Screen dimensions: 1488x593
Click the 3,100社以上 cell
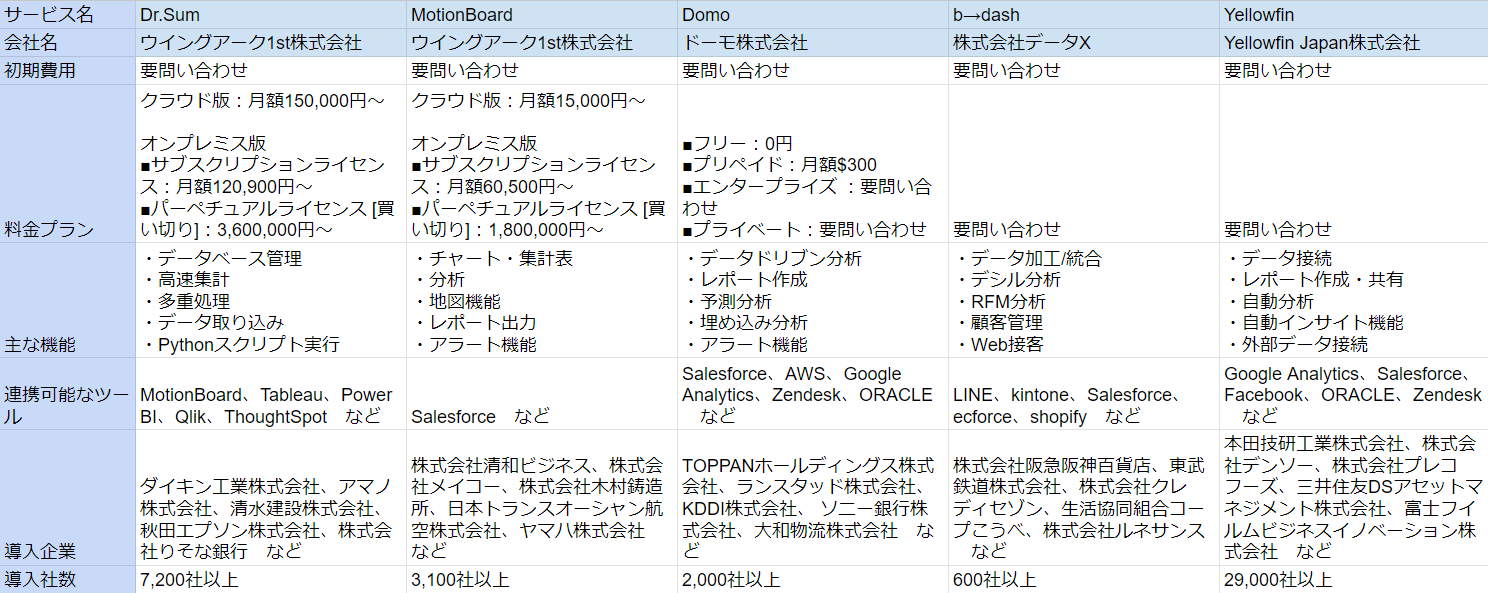point(542,580)
